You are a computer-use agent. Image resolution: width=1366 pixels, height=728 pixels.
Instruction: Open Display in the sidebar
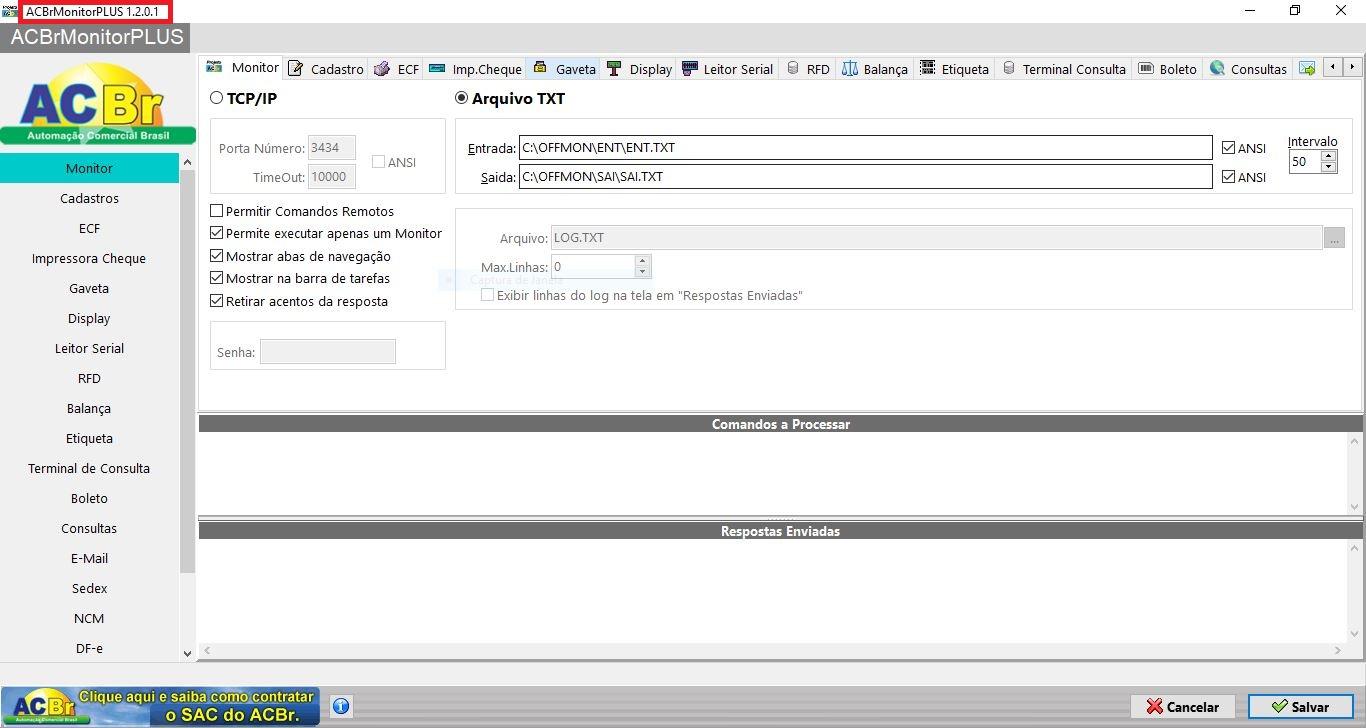click(89, 318)
